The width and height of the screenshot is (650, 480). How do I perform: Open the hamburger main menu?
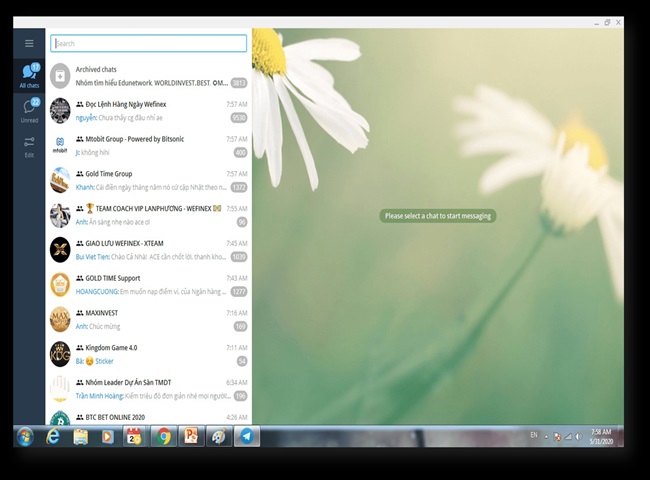coord(29,43)
